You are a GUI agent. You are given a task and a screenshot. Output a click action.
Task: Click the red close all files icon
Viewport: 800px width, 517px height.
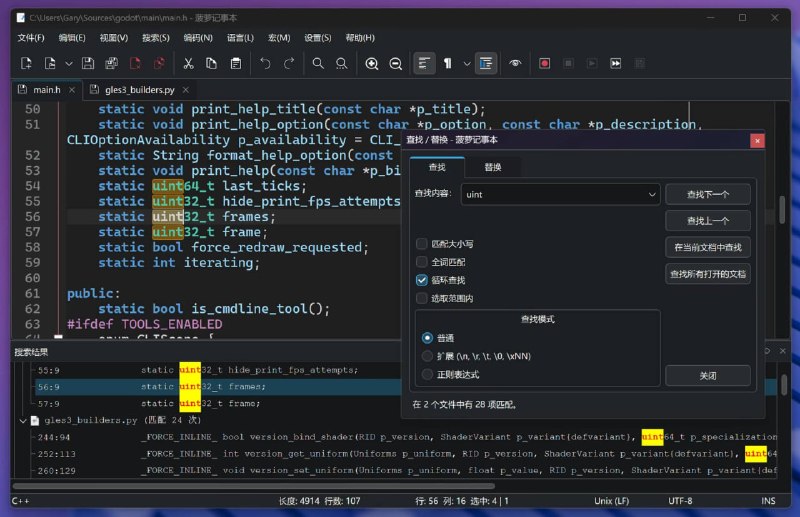[x=159, y=63]
